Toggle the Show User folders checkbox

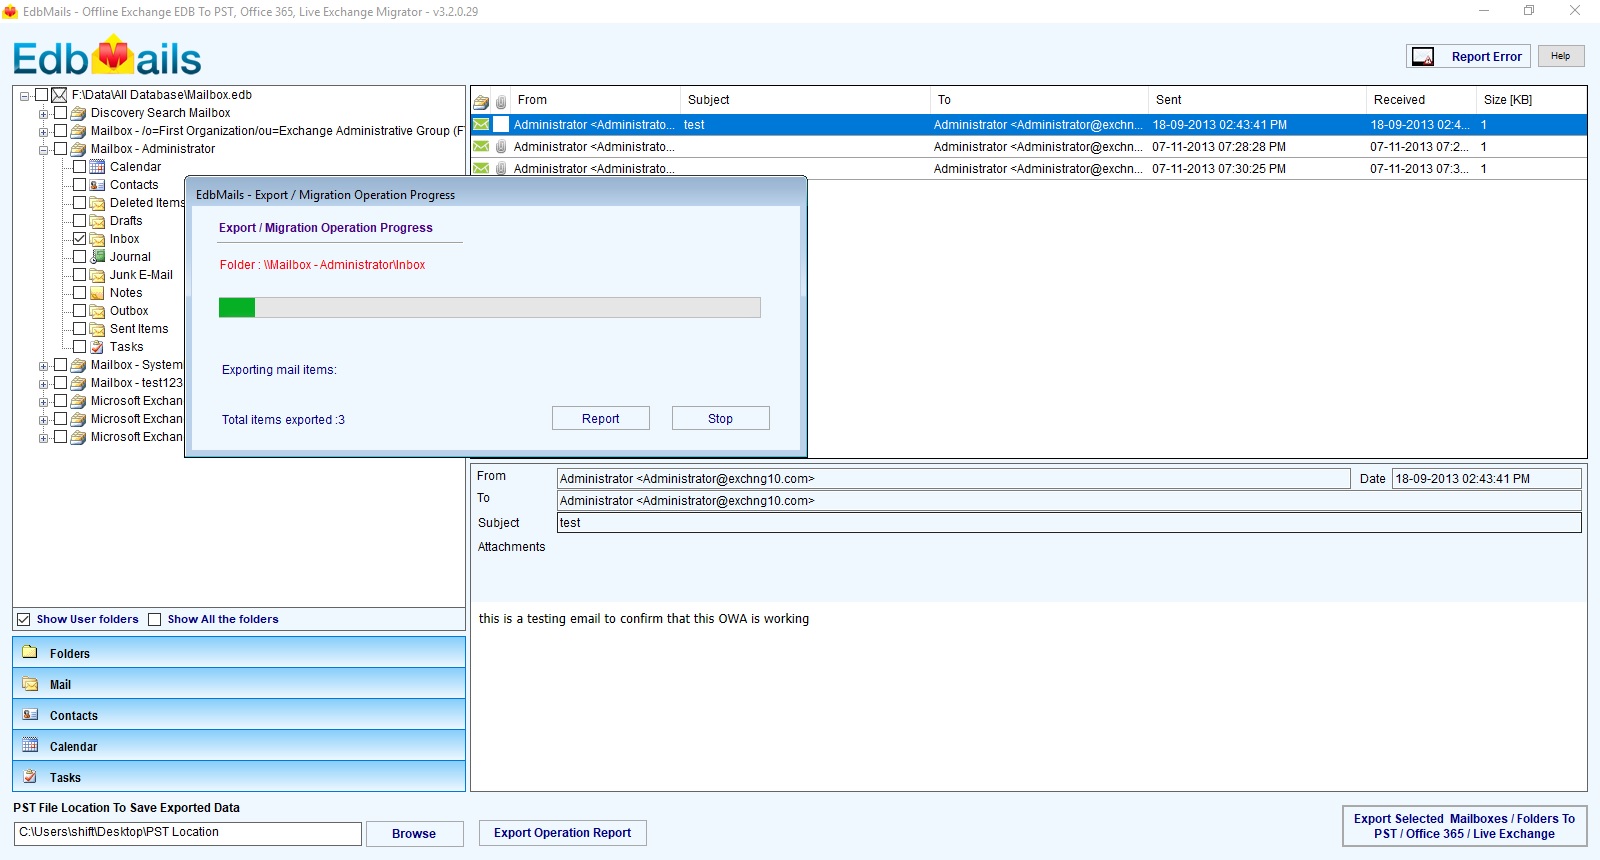[24, 620]
